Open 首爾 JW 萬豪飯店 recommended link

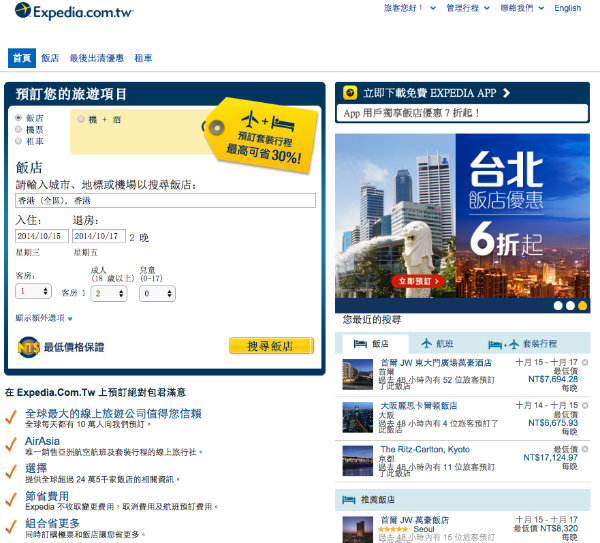[415, 520]
